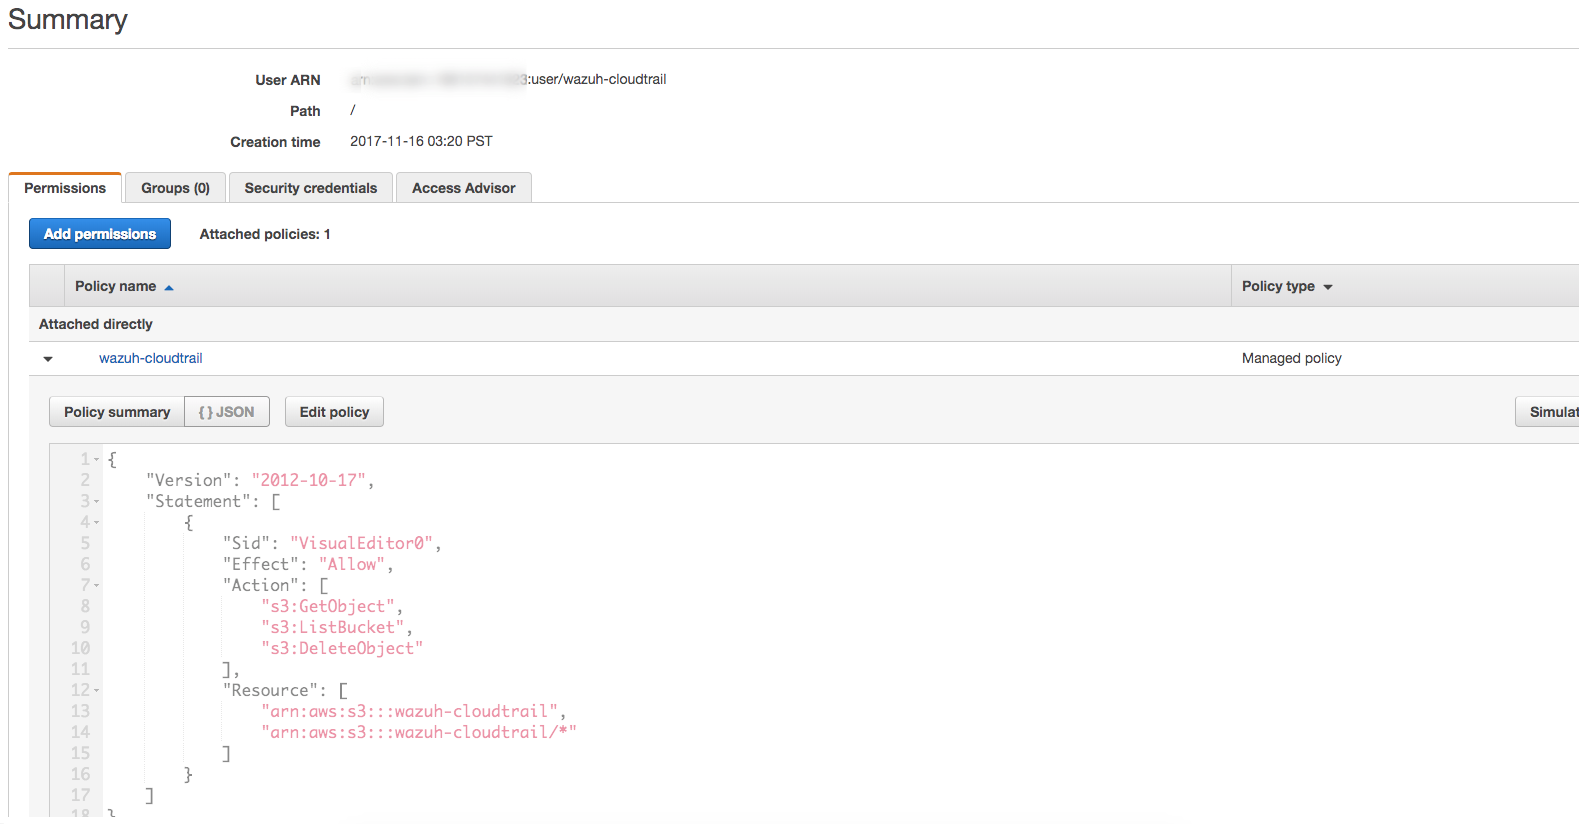Fold the Action array at line 7
This screenshot has height=824, width=1579.
(97, 586)
